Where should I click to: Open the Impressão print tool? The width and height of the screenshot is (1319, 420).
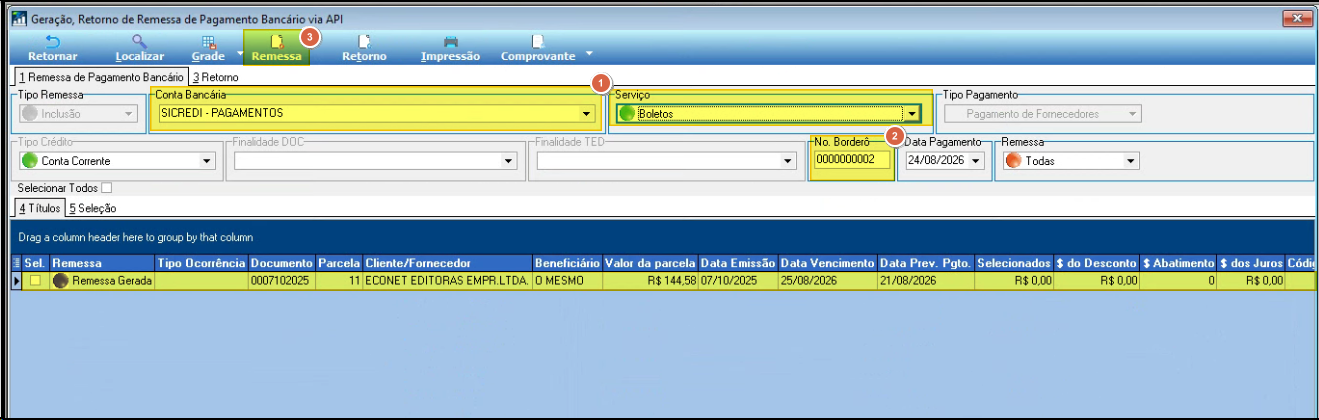point(450,48)
